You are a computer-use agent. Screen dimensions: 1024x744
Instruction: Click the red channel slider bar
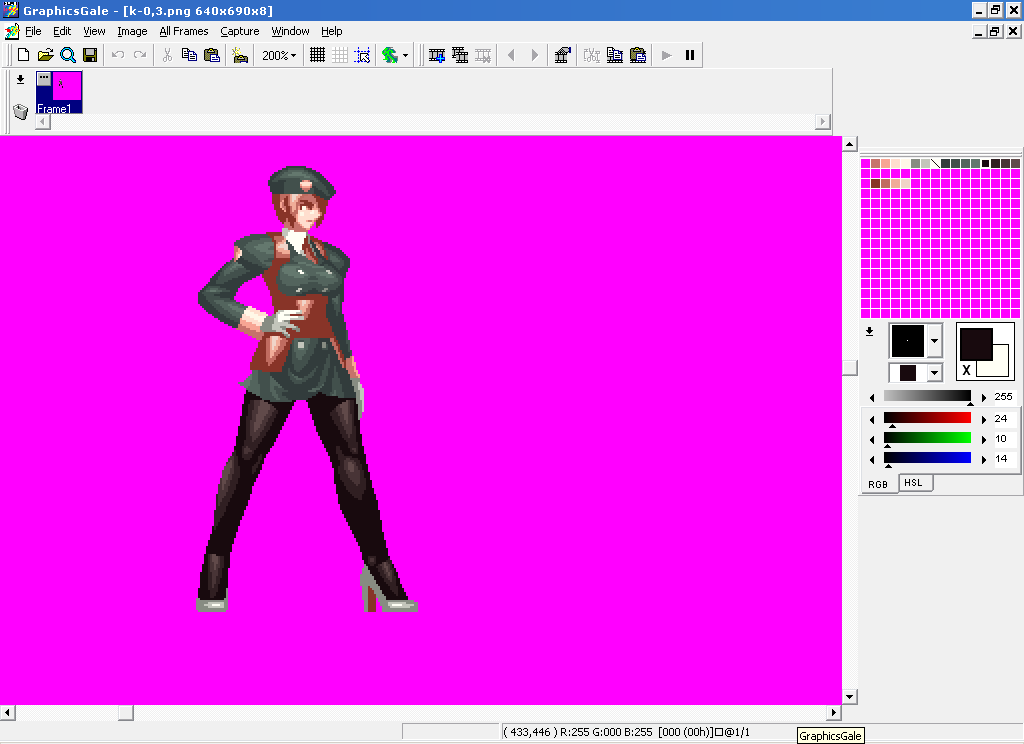(927, 418)
